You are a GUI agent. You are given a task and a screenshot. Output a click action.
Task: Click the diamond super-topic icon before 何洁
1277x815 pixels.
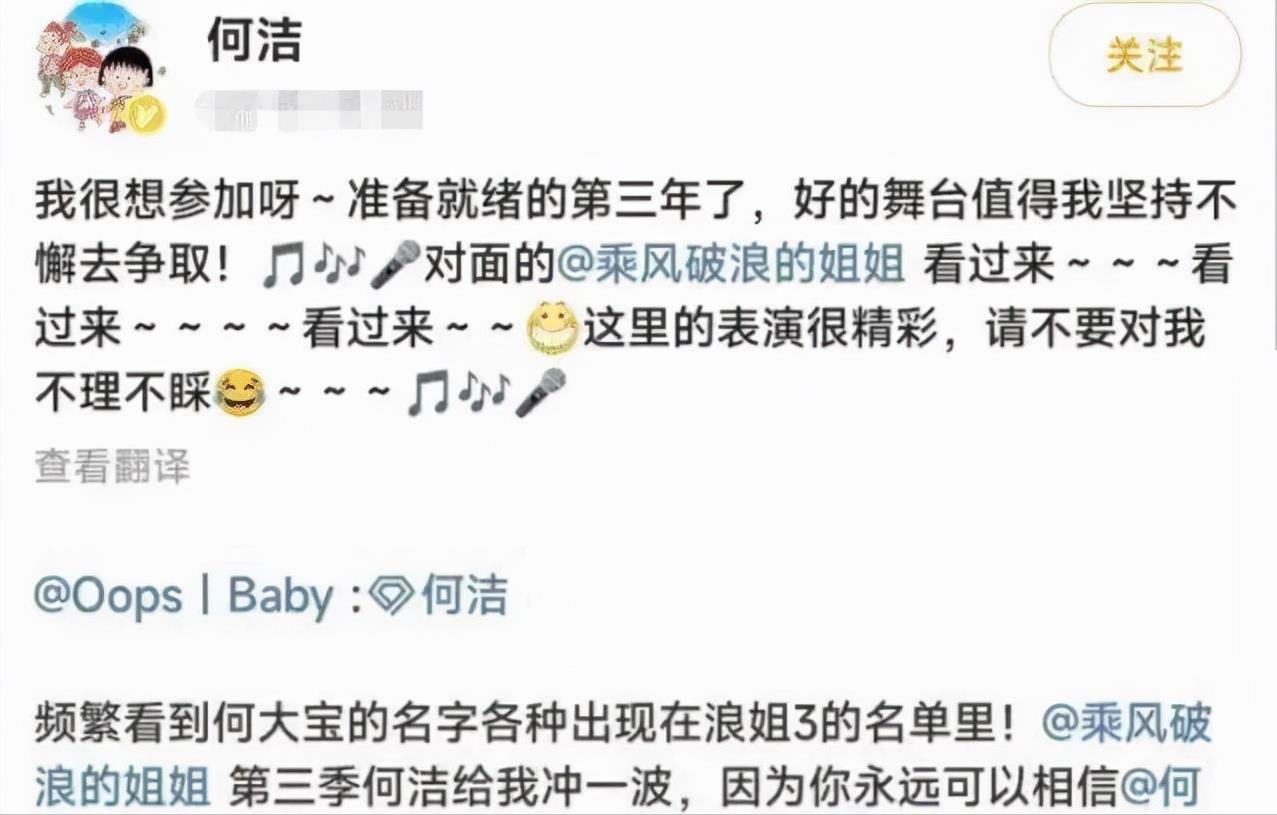pyautogui.click(x=391, y=596)
